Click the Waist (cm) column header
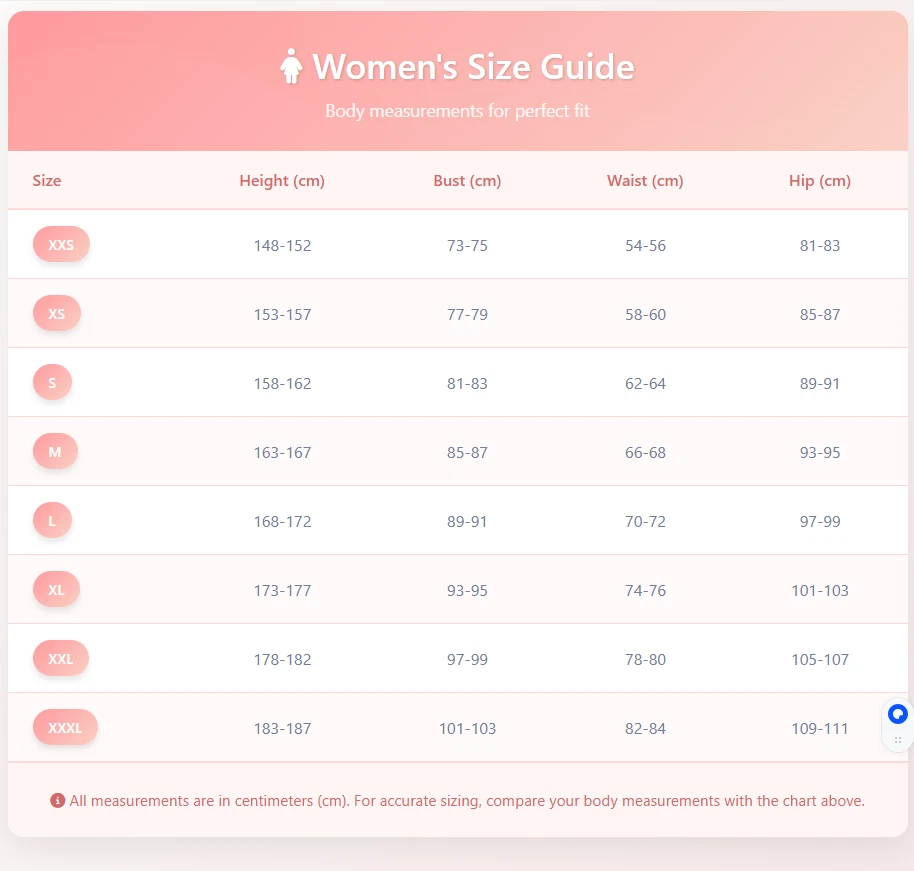The image size is (914, 871). pos(645,181)
